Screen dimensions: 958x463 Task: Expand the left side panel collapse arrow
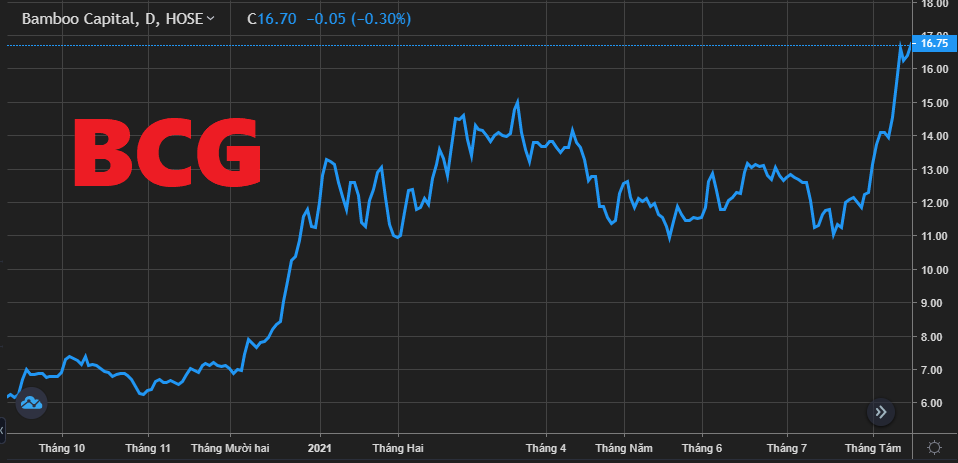tap(2, 430)
